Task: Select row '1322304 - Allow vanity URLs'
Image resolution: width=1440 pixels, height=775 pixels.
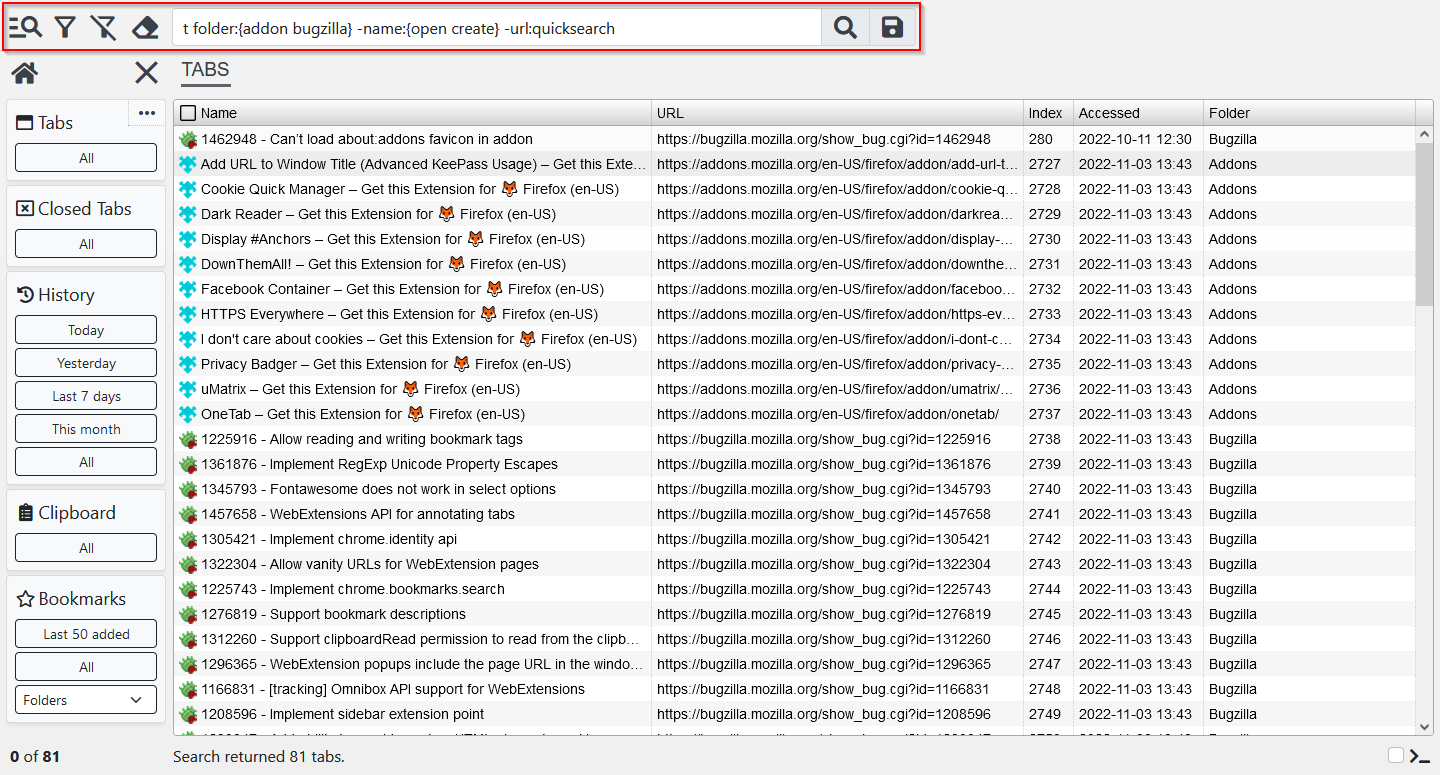Action: pyautogui.click(x=795, y=564)
